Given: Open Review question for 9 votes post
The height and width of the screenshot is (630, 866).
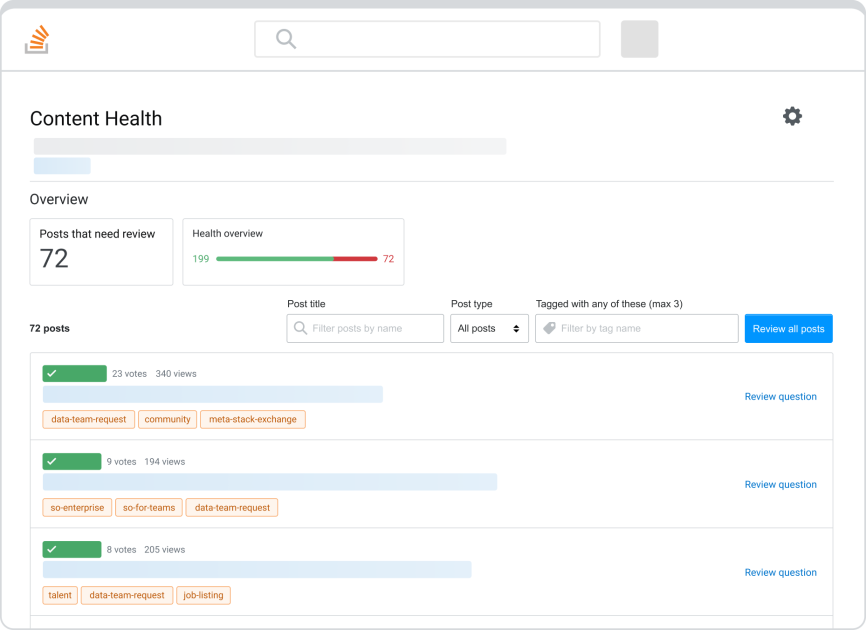Looking at the screenshot, I should tap(780, 484).
